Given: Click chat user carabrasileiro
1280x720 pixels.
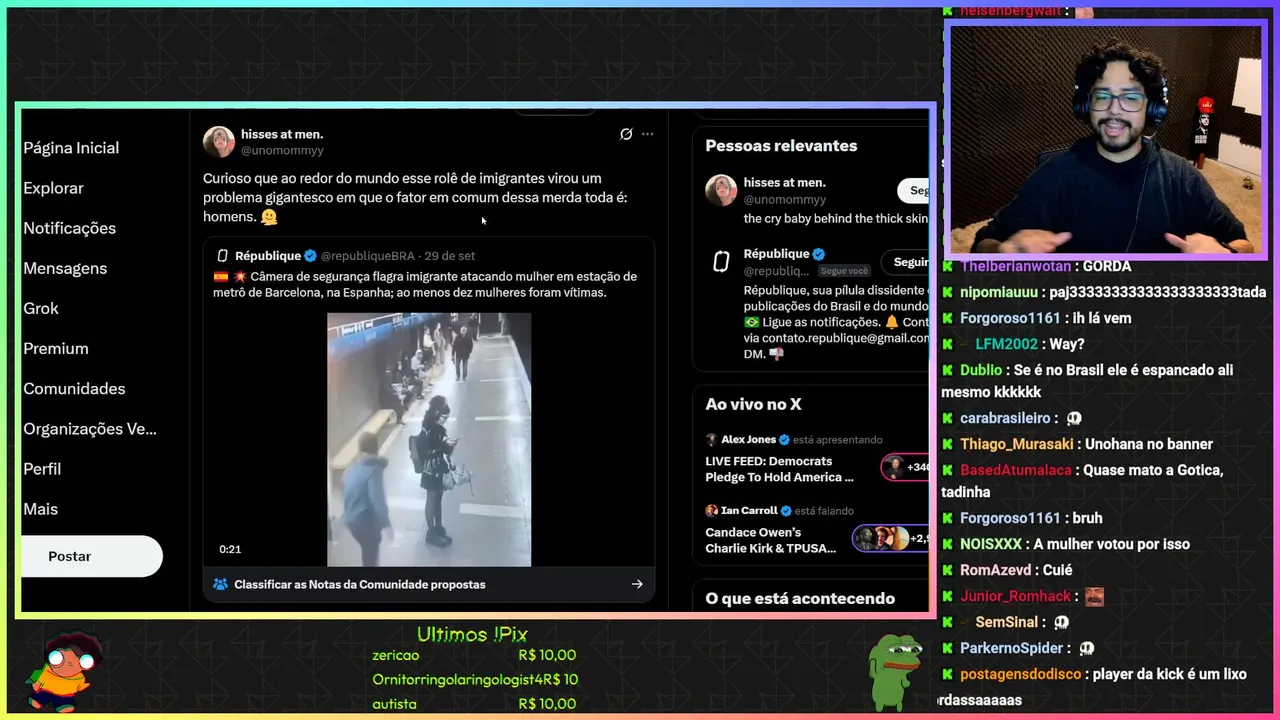Looking at the screenshot, I should click(x=1005, y=418).
